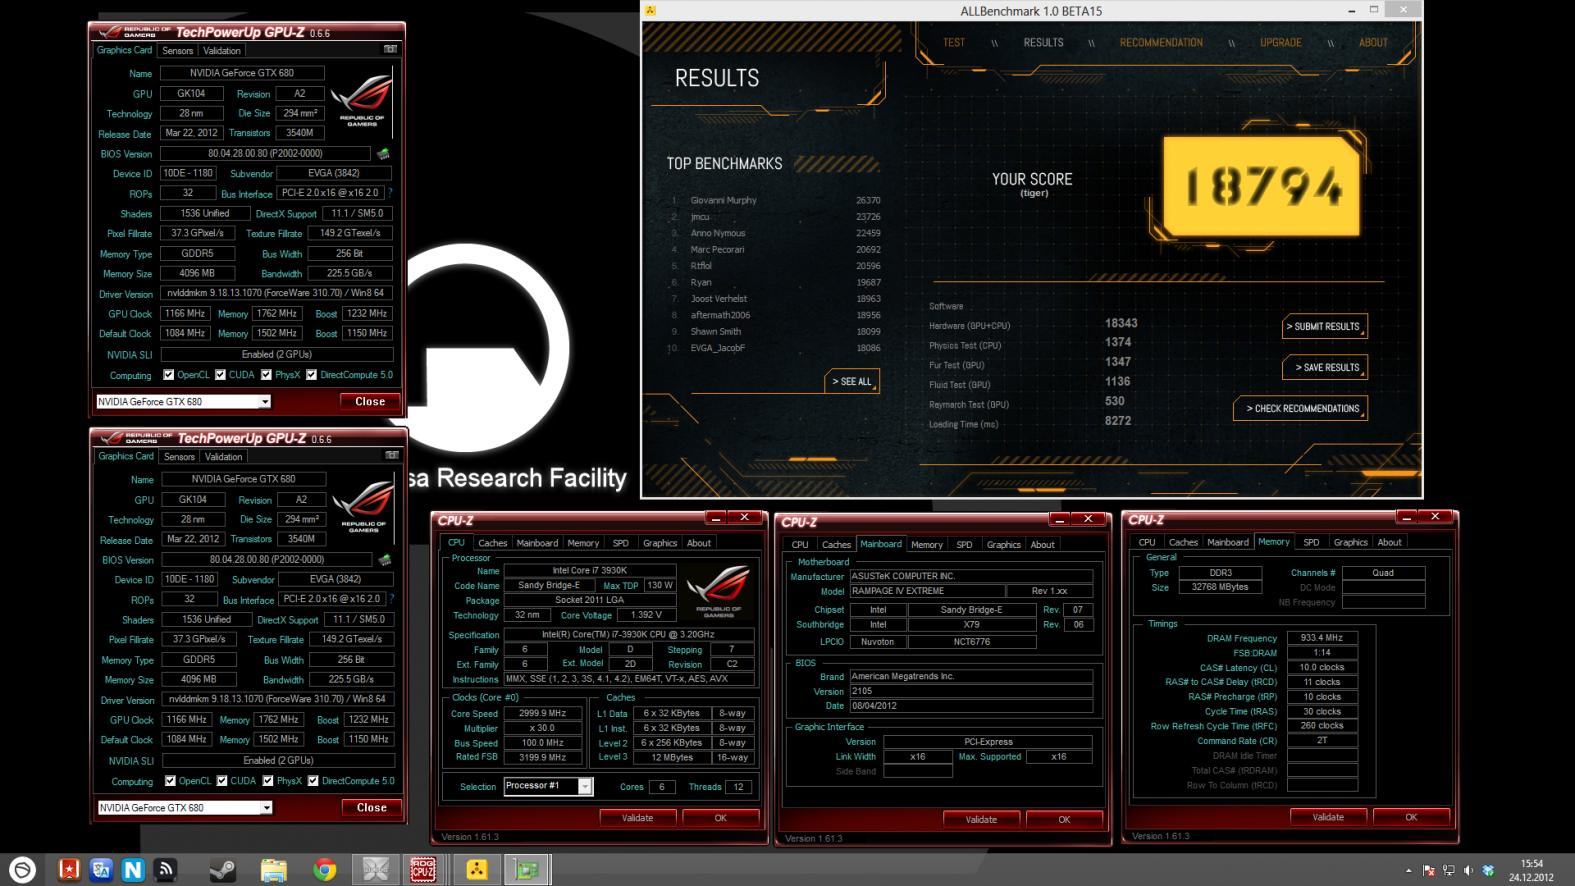This screenshot has height=886, width=1575.
Task: Toggle DirectCompute 5.0 checkbox in lower GPU-Z
Action: click(313, 781)
